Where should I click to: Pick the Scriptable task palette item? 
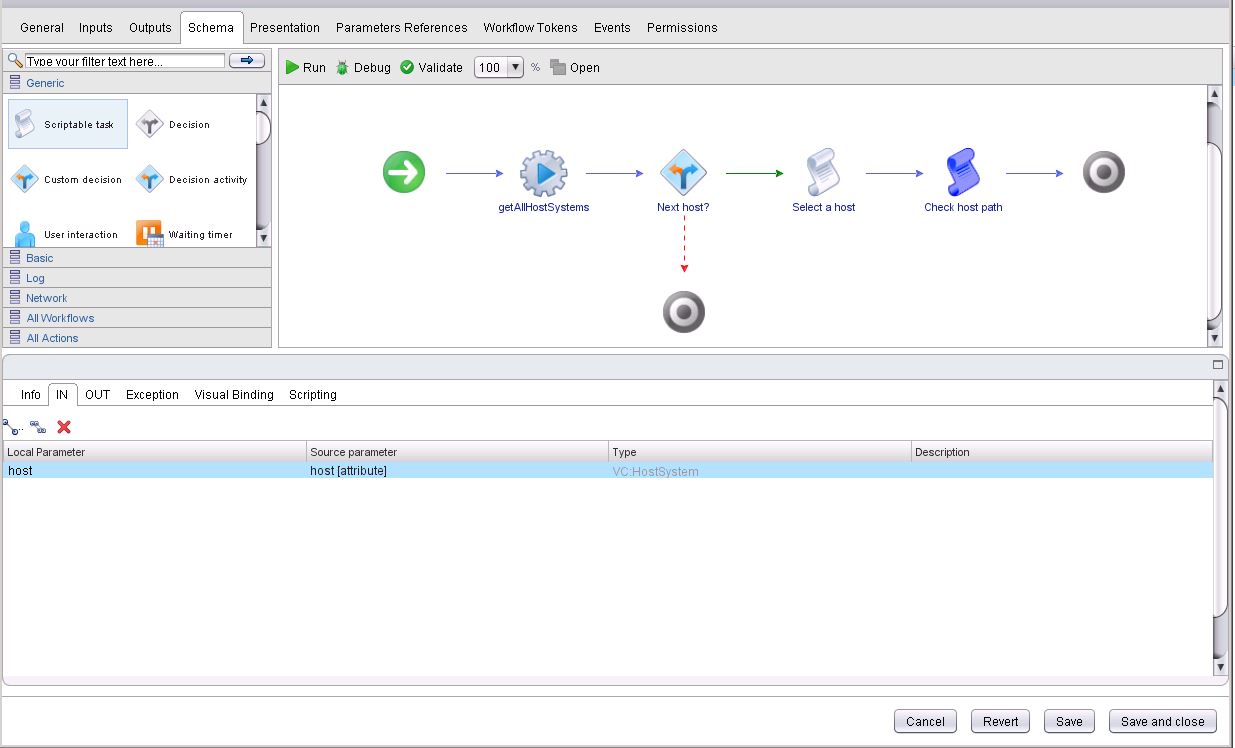pos(68,125)
